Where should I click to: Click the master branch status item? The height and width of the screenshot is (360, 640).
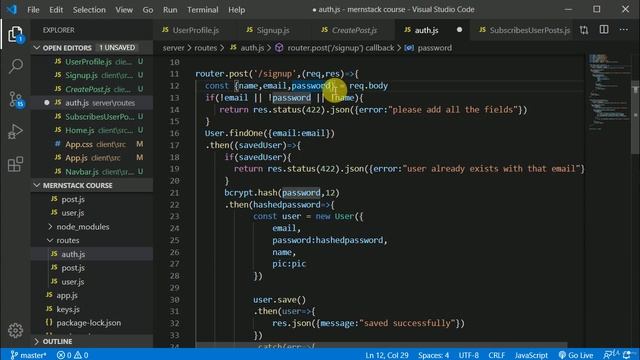(28, 355)
